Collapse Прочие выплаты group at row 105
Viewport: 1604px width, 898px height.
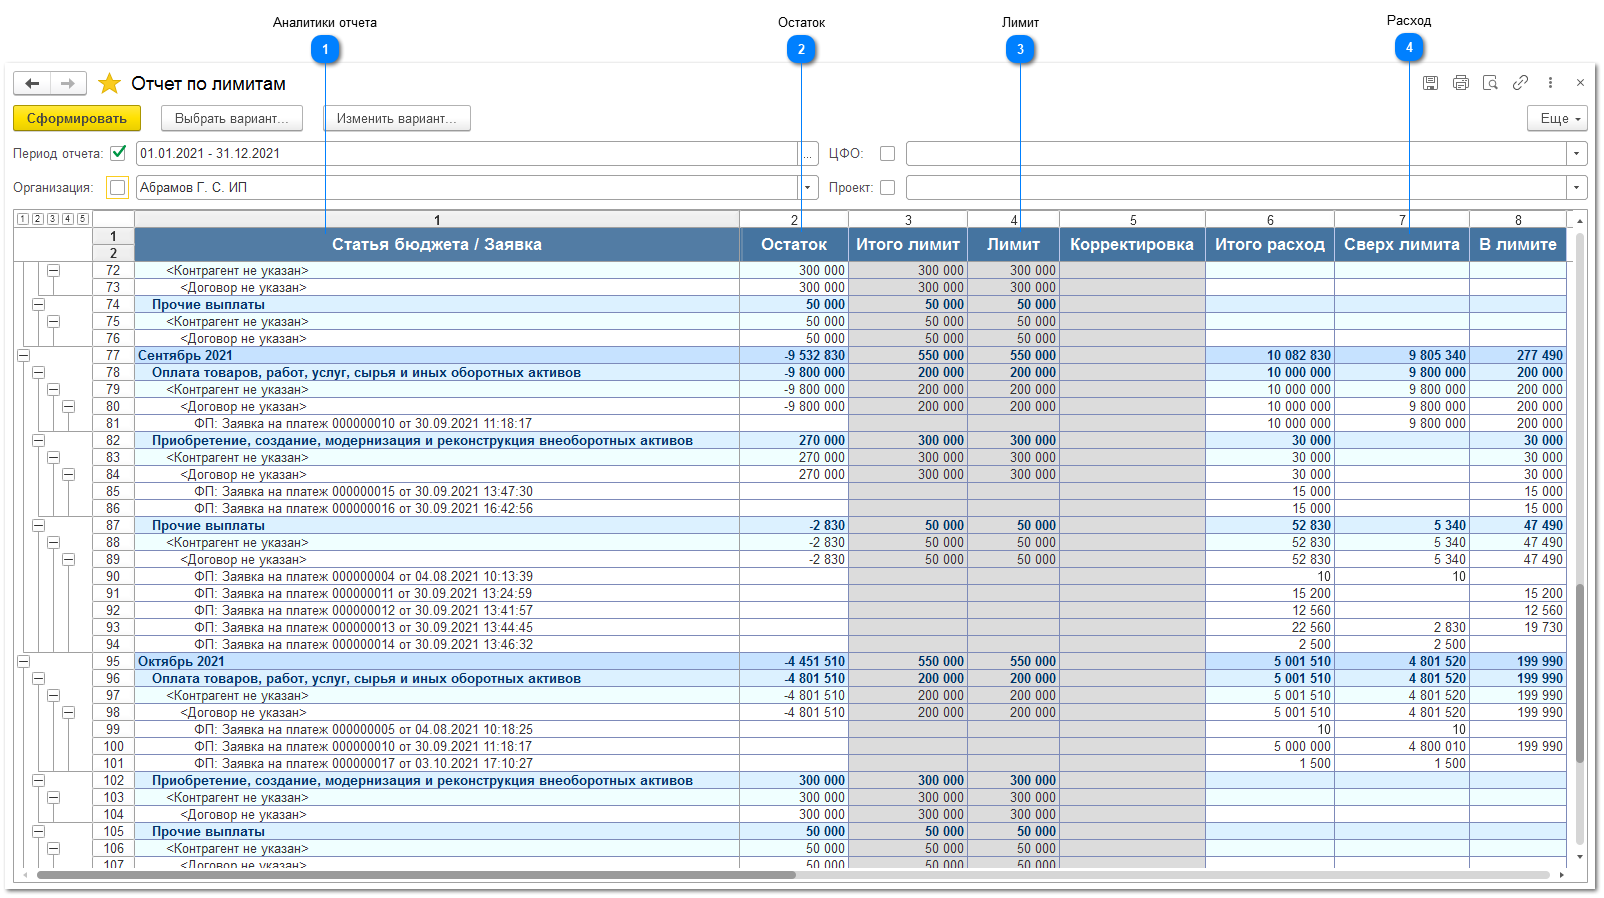point(39,831)
